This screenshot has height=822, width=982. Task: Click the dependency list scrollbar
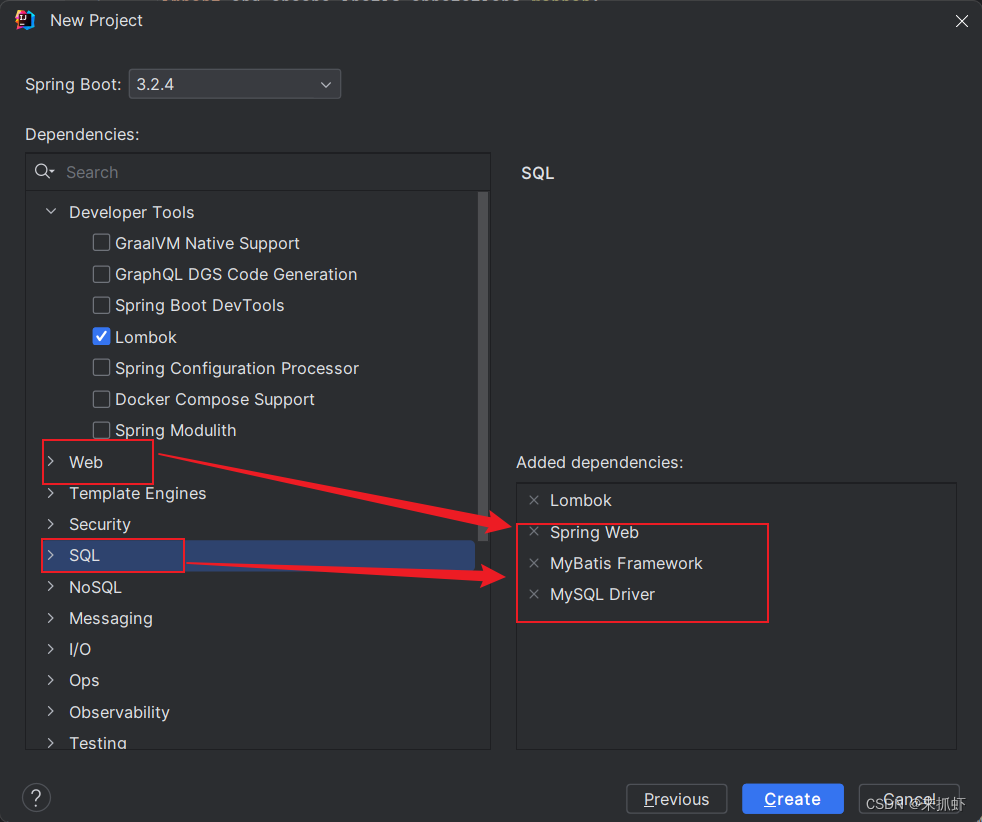click(x=482, y=366)
